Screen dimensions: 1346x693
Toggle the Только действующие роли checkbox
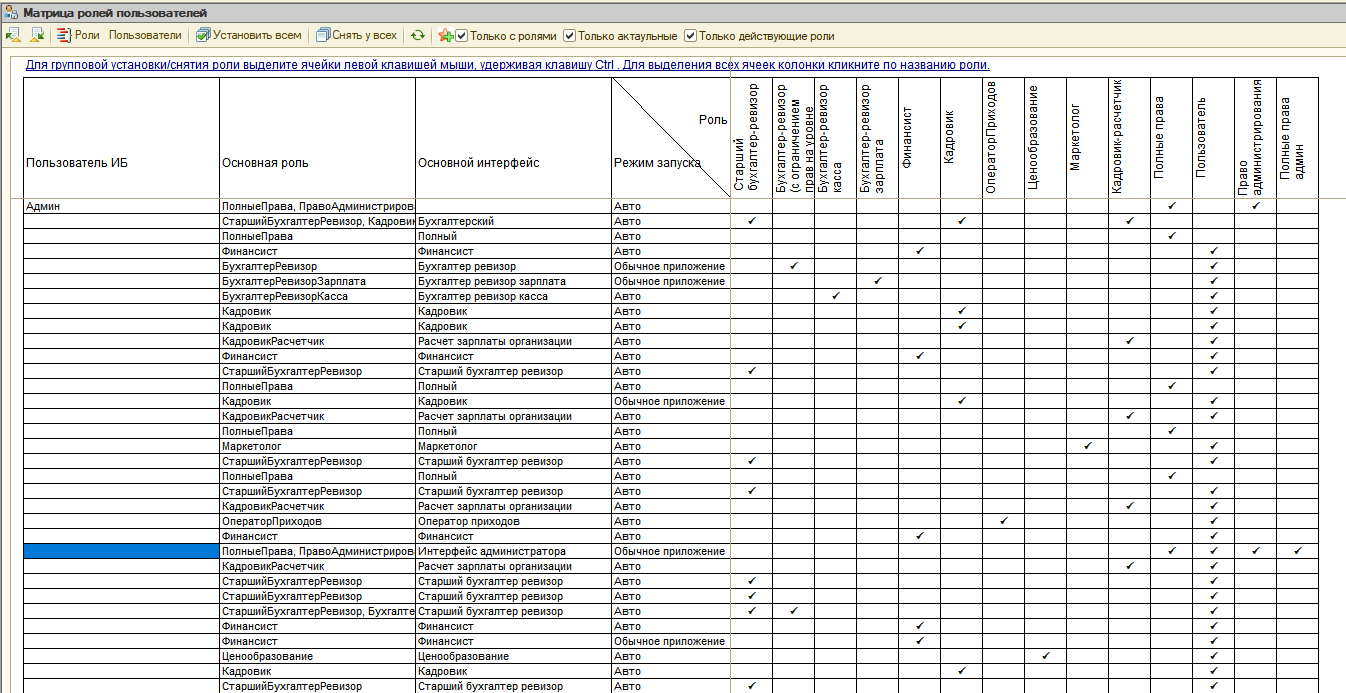(690, 36)
